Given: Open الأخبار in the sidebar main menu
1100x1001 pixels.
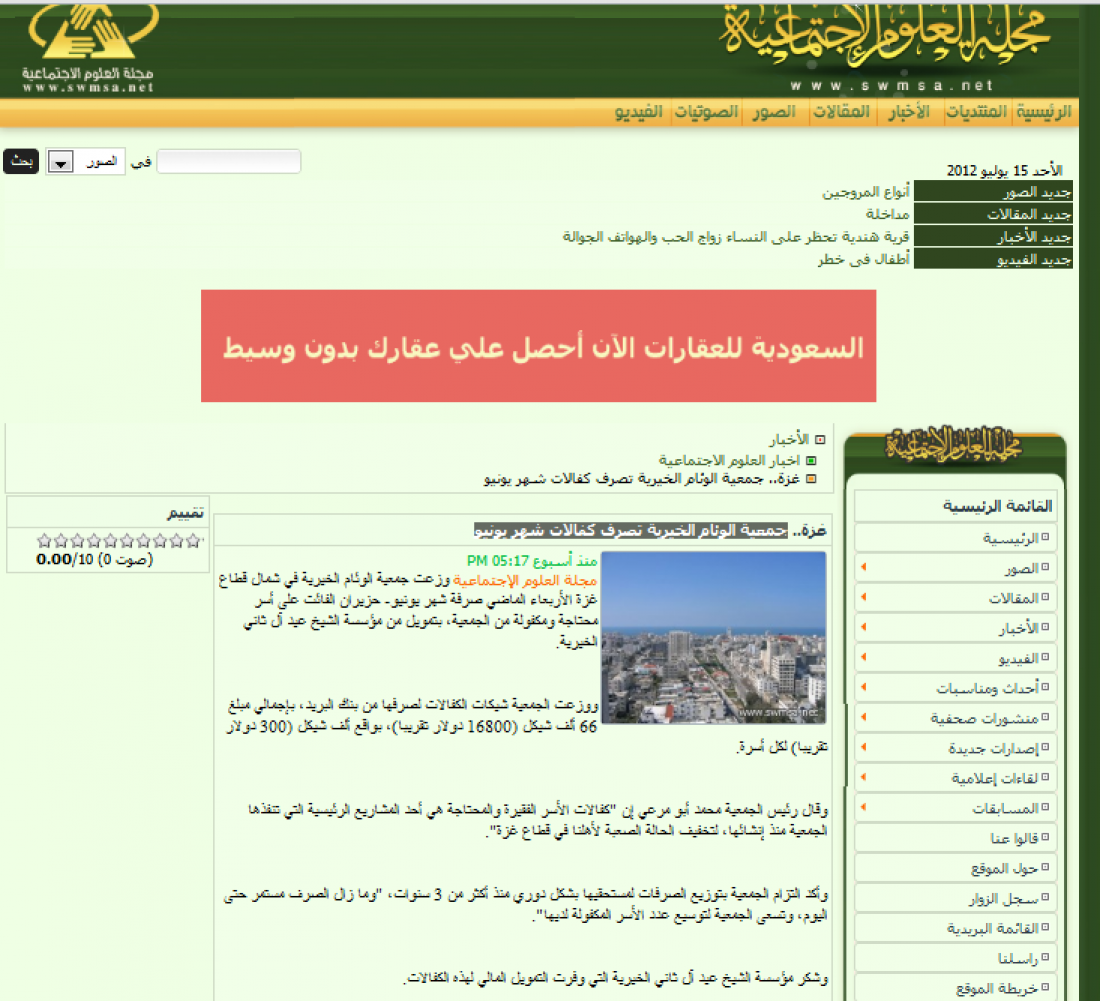Looking at the screenshot, I should click(955, 629).
